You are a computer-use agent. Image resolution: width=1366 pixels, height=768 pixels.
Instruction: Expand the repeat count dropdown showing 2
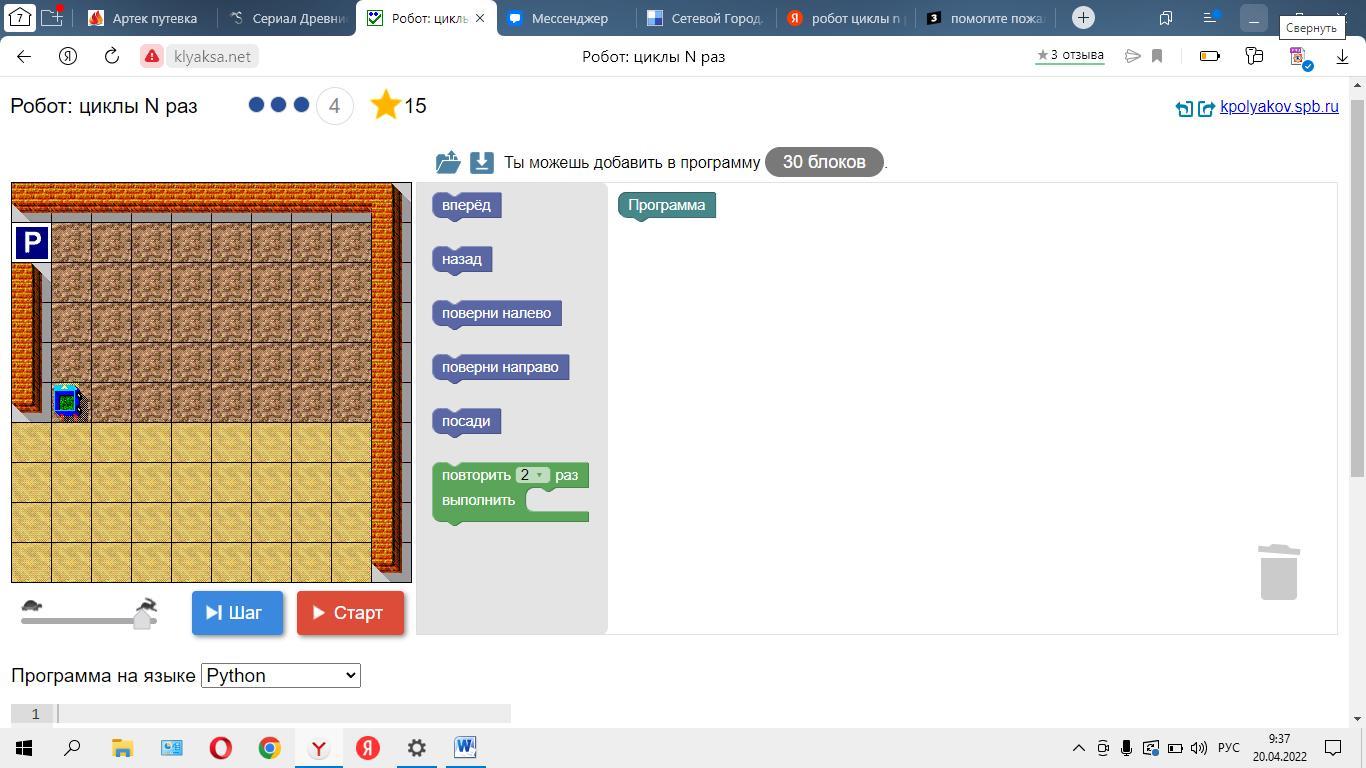(x=532, y=475)
